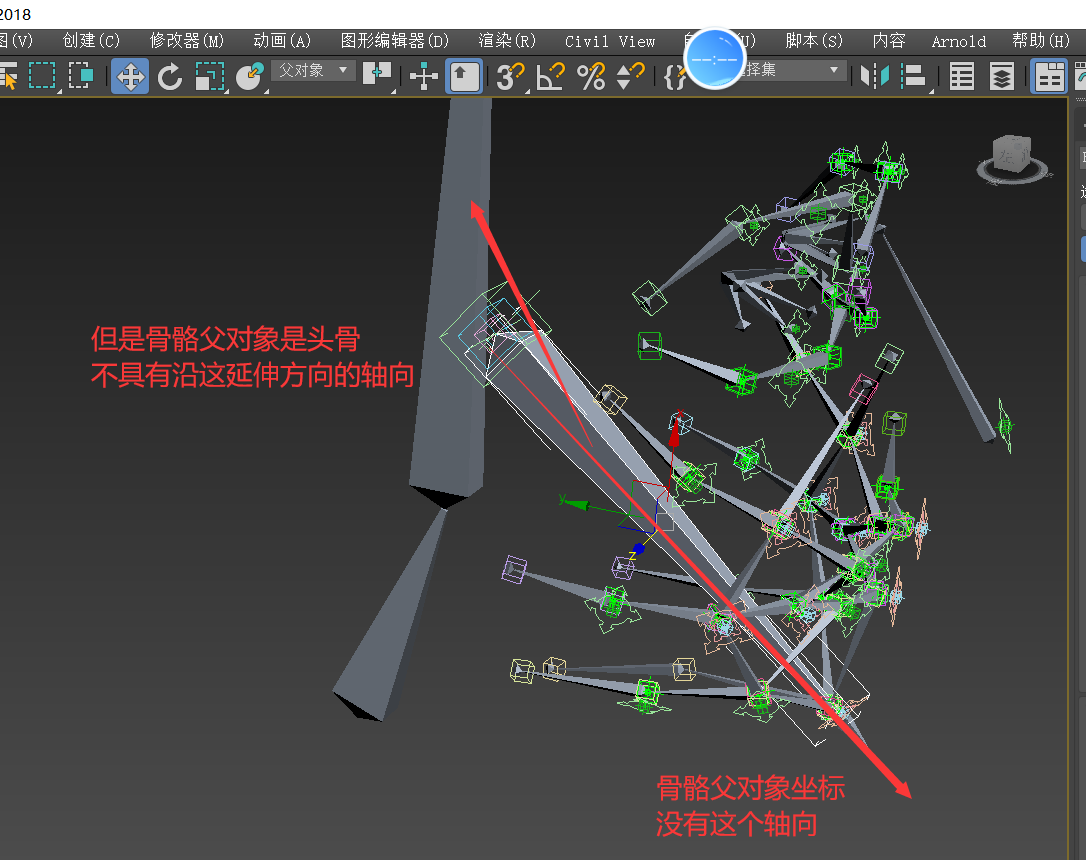This screenshot has height=860, width=1086.
Task: Toggle the Layer Explorer icon
Action: tap(1002, 76)
